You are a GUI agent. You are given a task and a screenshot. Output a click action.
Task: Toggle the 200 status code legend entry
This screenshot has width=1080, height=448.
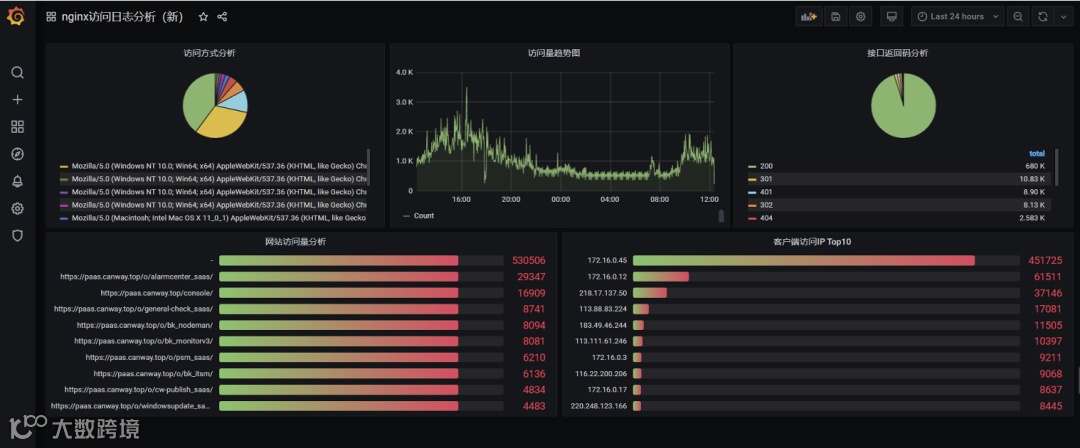click(x=767, y=166)
